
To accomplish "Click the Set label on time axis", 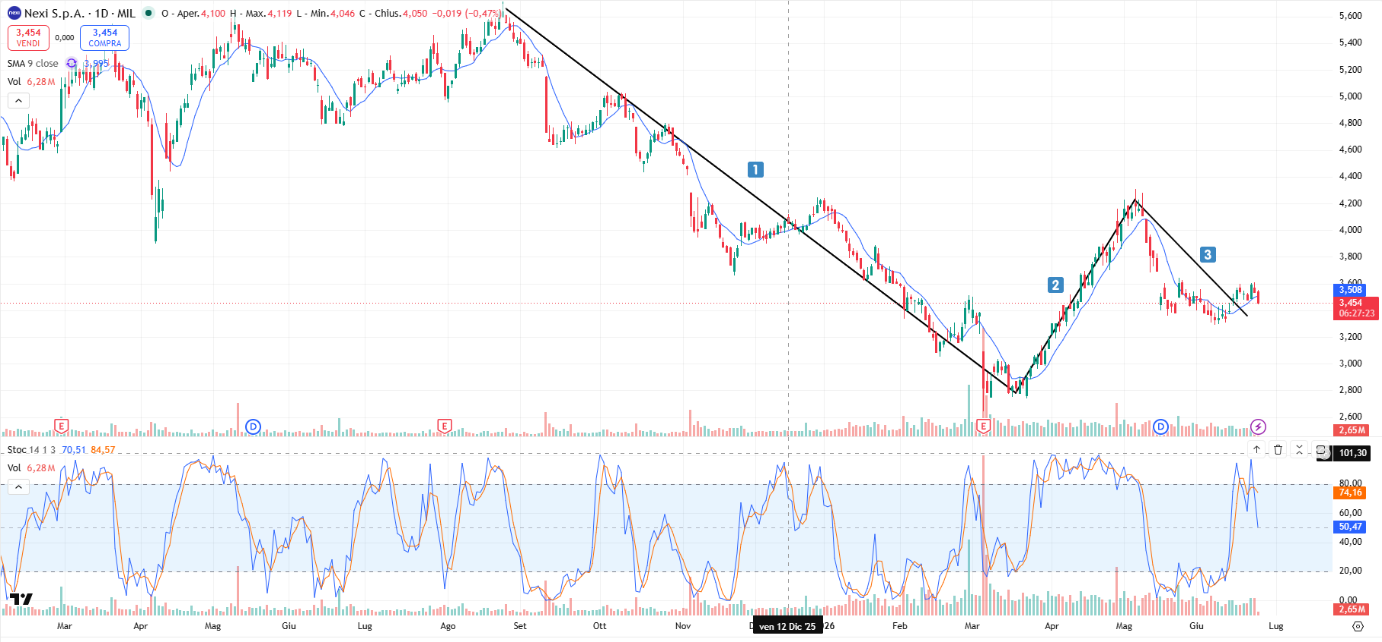I will 519,626.
